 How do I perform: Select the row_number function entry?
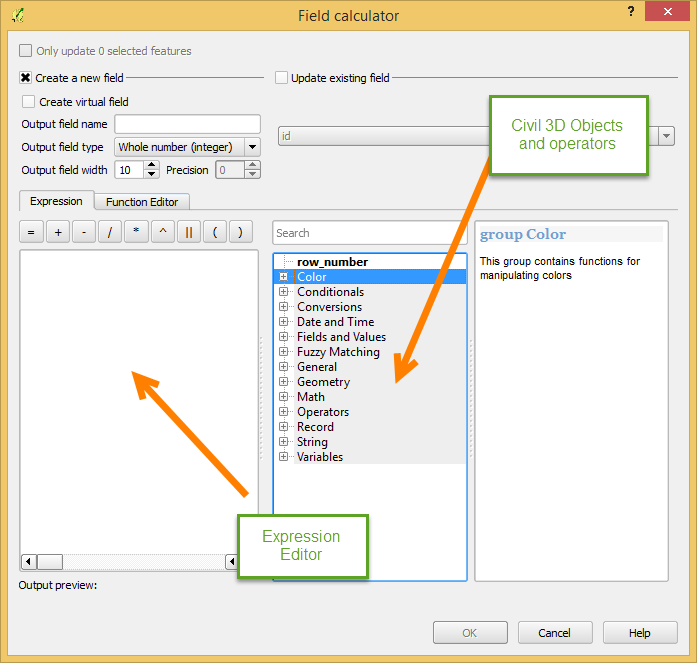tap(332, 262)
